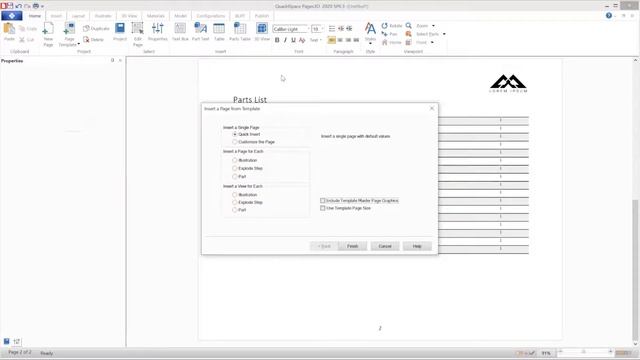The height and width of the screenshot is (360, 640).
Task: Select the Quick Insert radio option
Action: (235, 134)
